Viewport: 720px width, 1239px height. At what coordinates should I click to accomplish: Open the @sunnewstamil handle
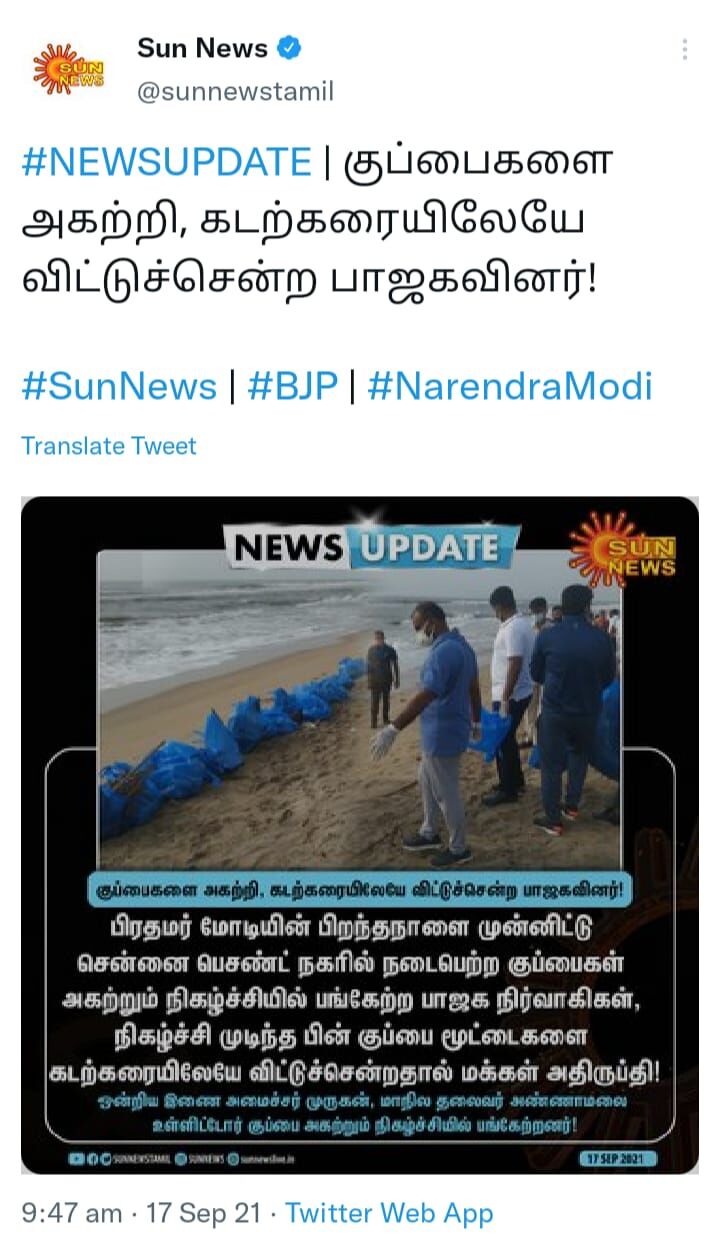coord(235,92)
